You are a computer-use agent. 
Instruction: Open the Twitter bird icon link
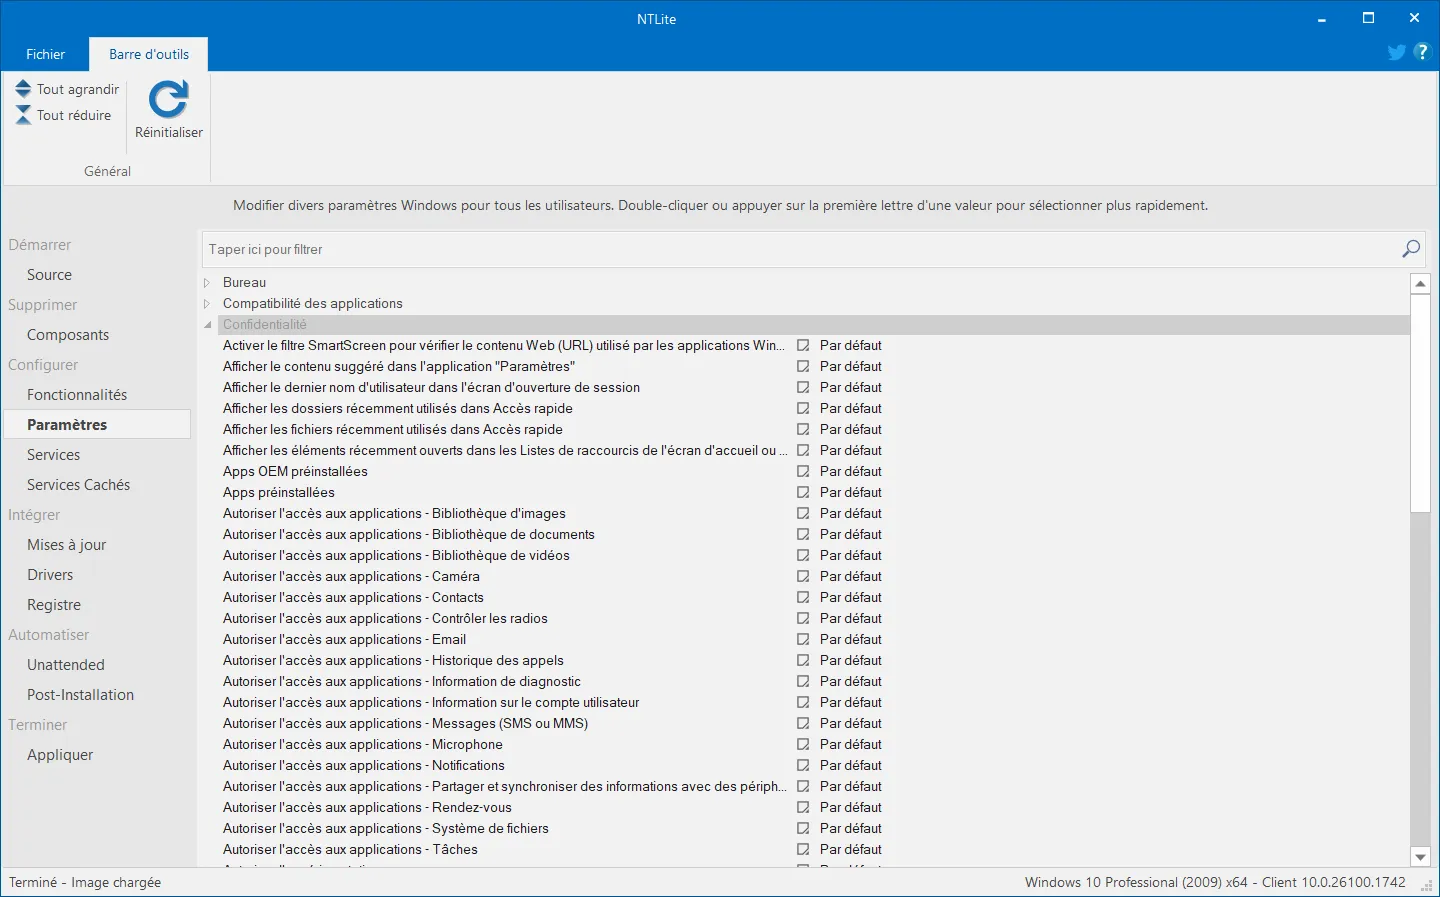click(1397, 52)
